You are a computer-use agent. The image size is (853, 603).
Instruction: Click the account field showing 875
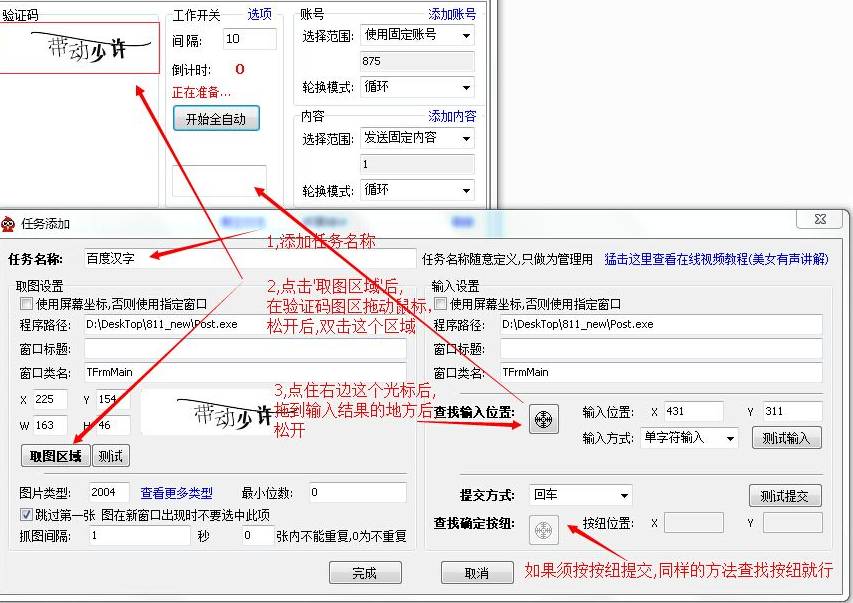[x=417, y=61]
